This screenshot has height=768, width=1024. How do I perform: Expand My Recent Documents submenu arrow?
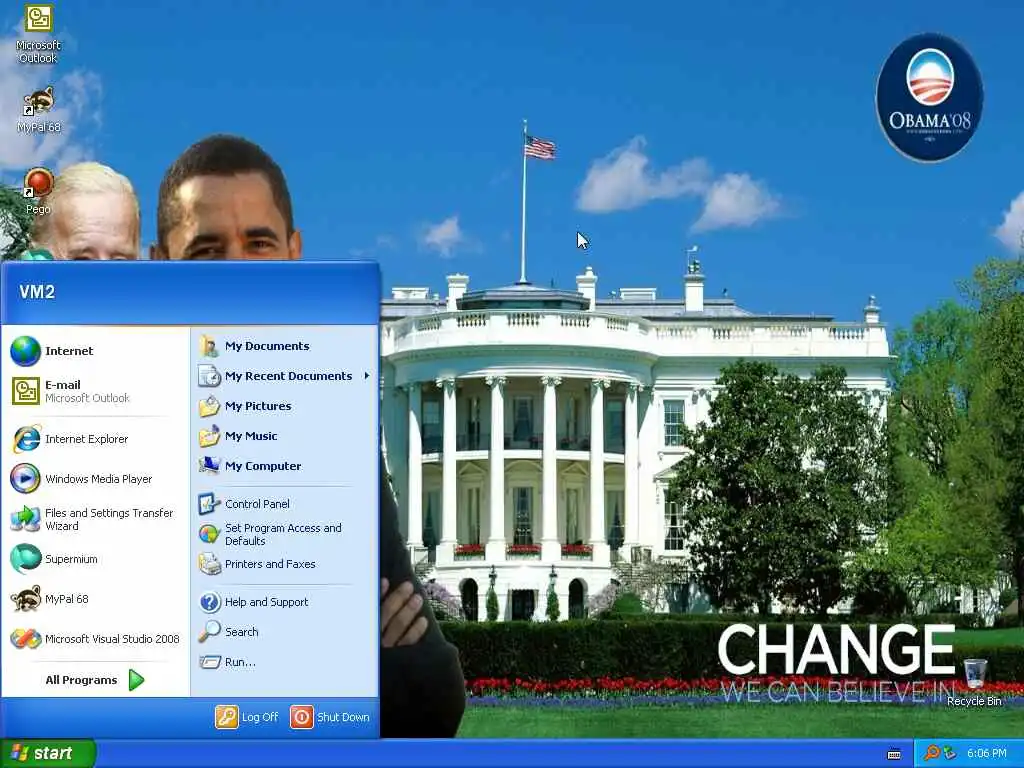click(367, 376)
